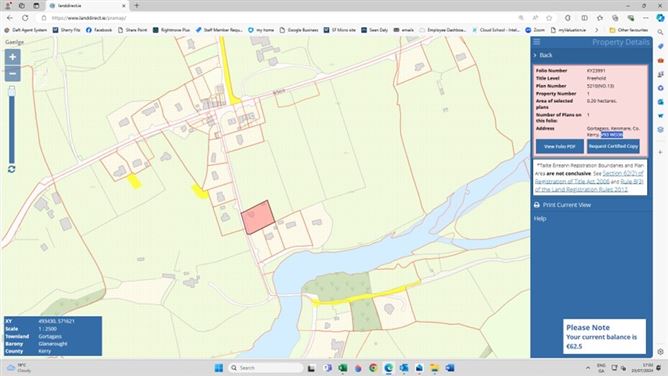668x376 pixels.
Task: Open Other favourites folder
Action: [629, 30]
